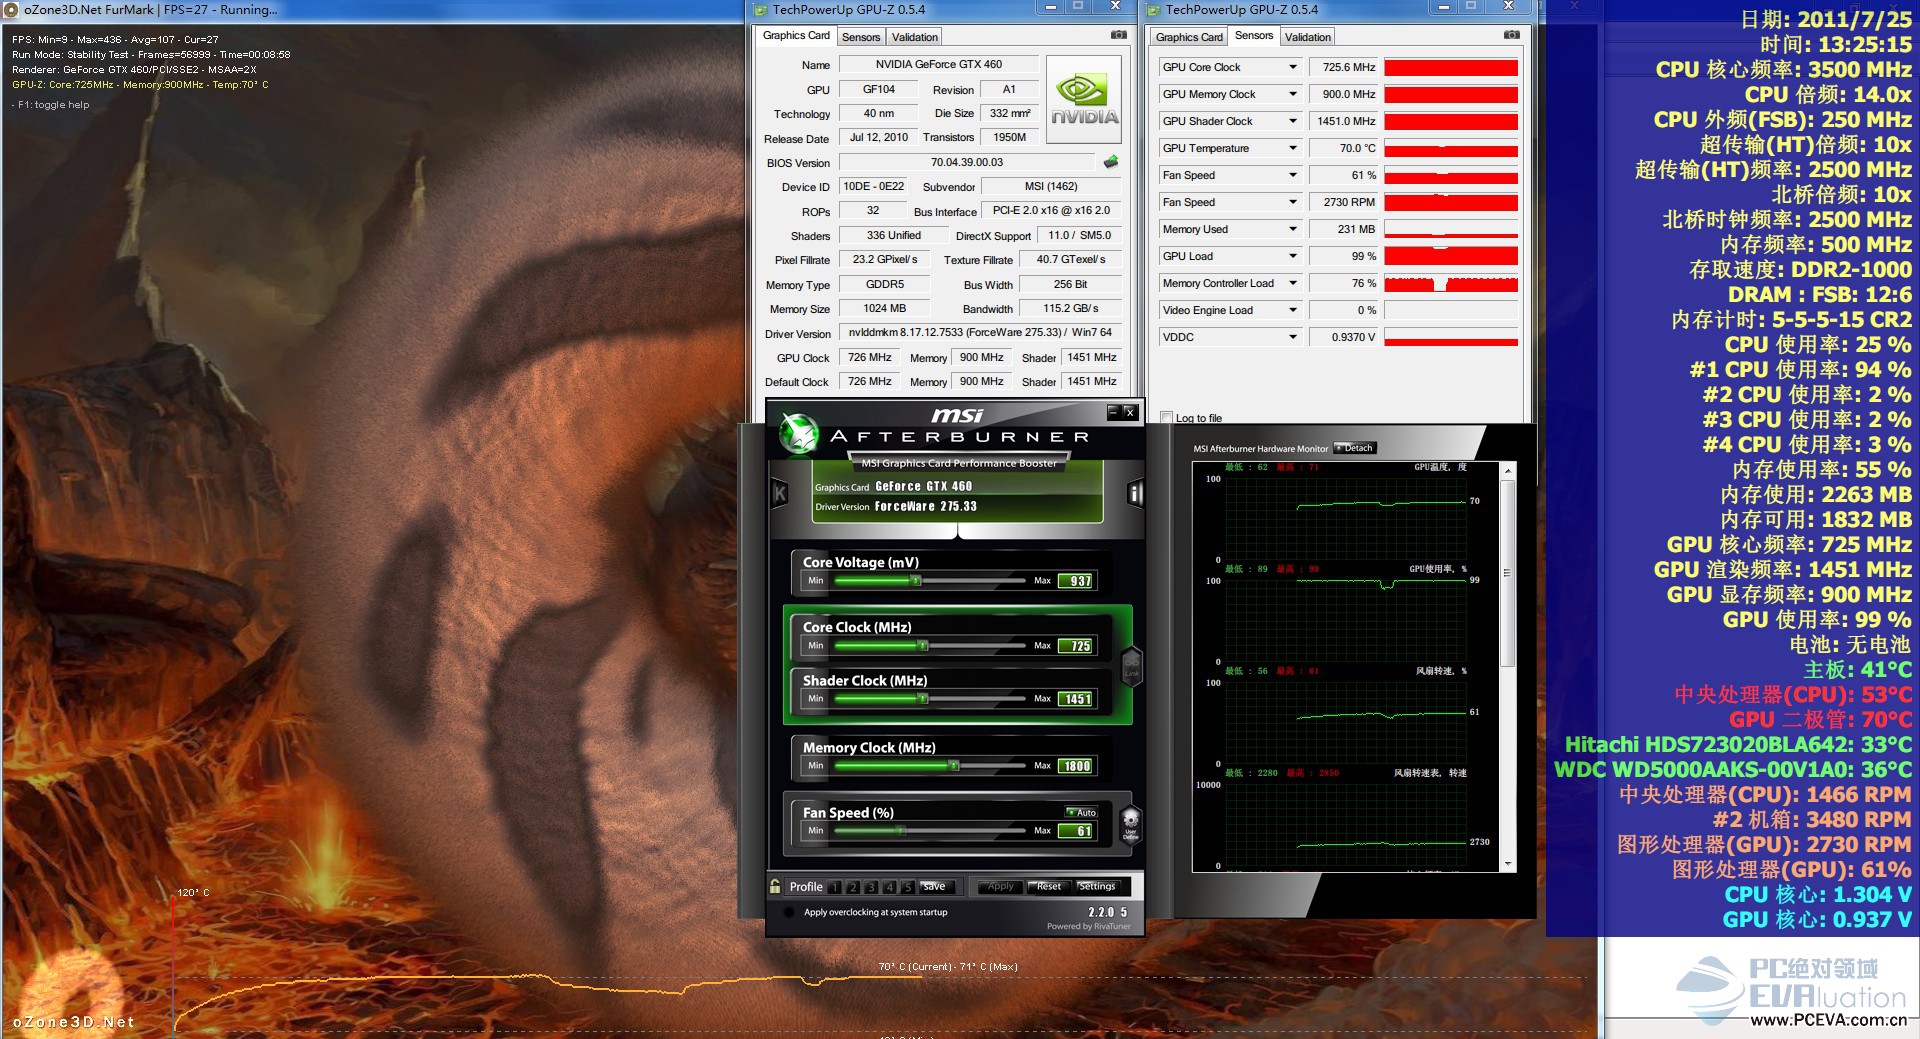Open the GPU Shader Clock sensor dropdown
The image size is (1920, 1039).
click(1293, 121)
